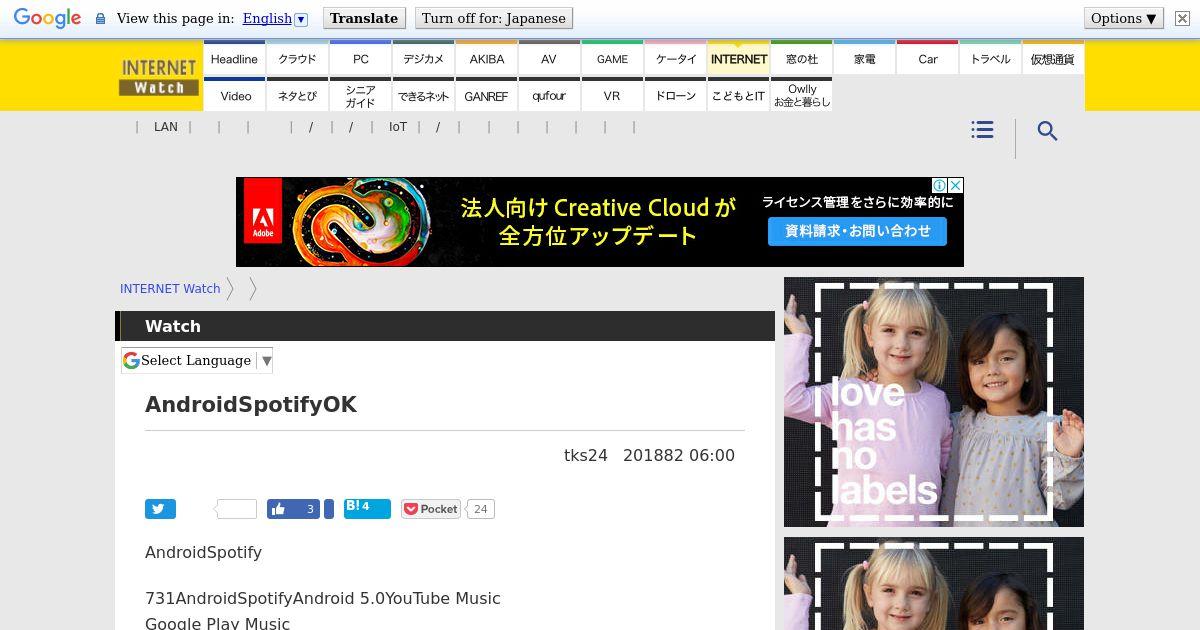Viewport: 1200px width, 630px height.
Task: Save the article to Pocket
Action: pyautogui.click(x=431, y=509)
